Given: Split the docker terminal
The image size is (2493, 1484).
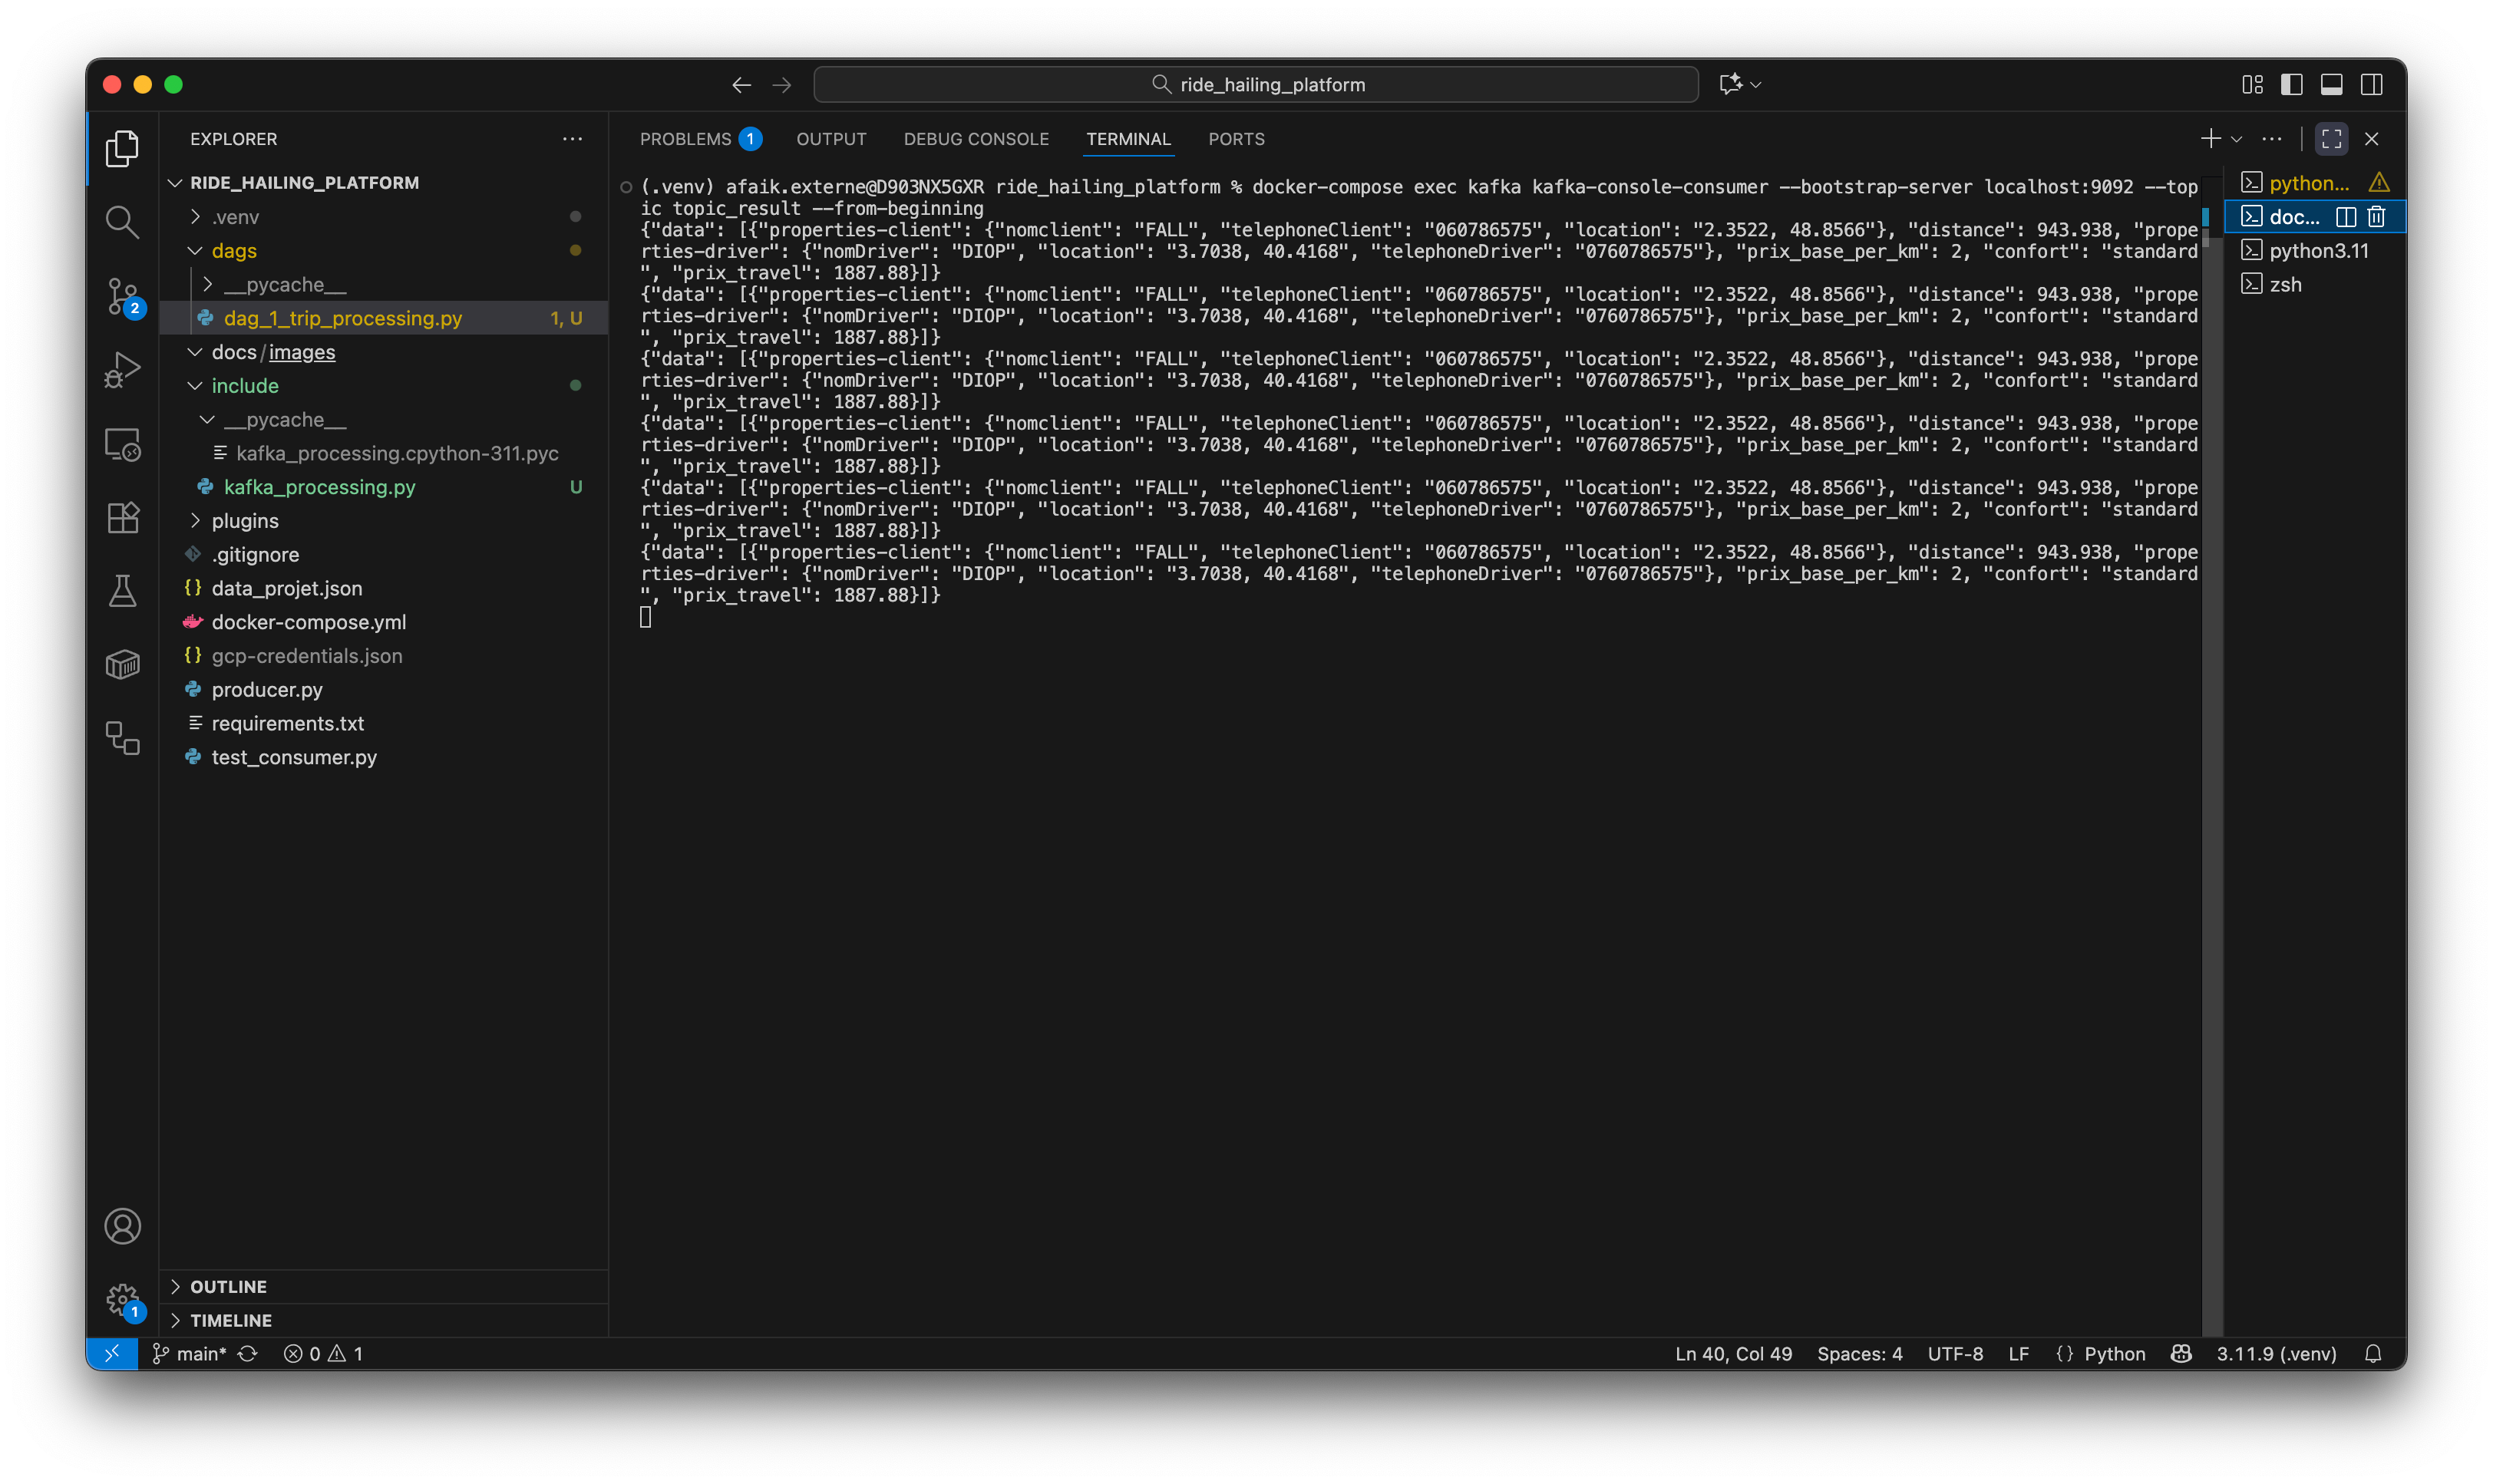Looking at the screenshot, I should (x=2345, y=216).
